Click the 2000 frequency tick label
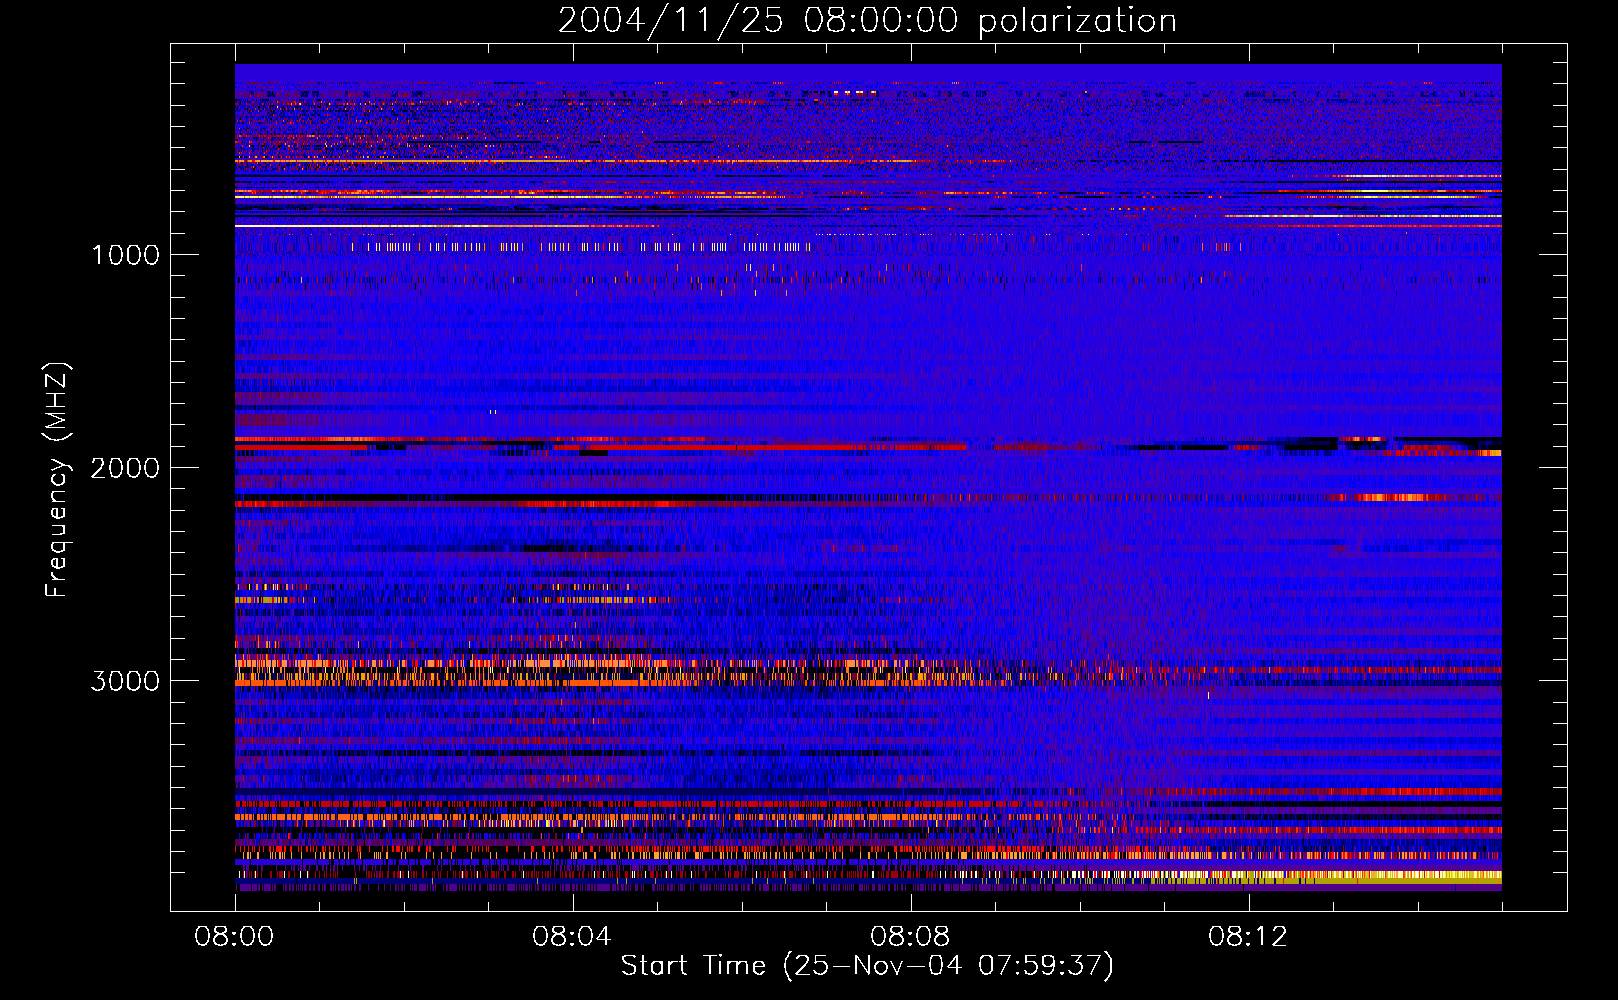This screenshot has height=1000, width=1618. pos(125,468)
